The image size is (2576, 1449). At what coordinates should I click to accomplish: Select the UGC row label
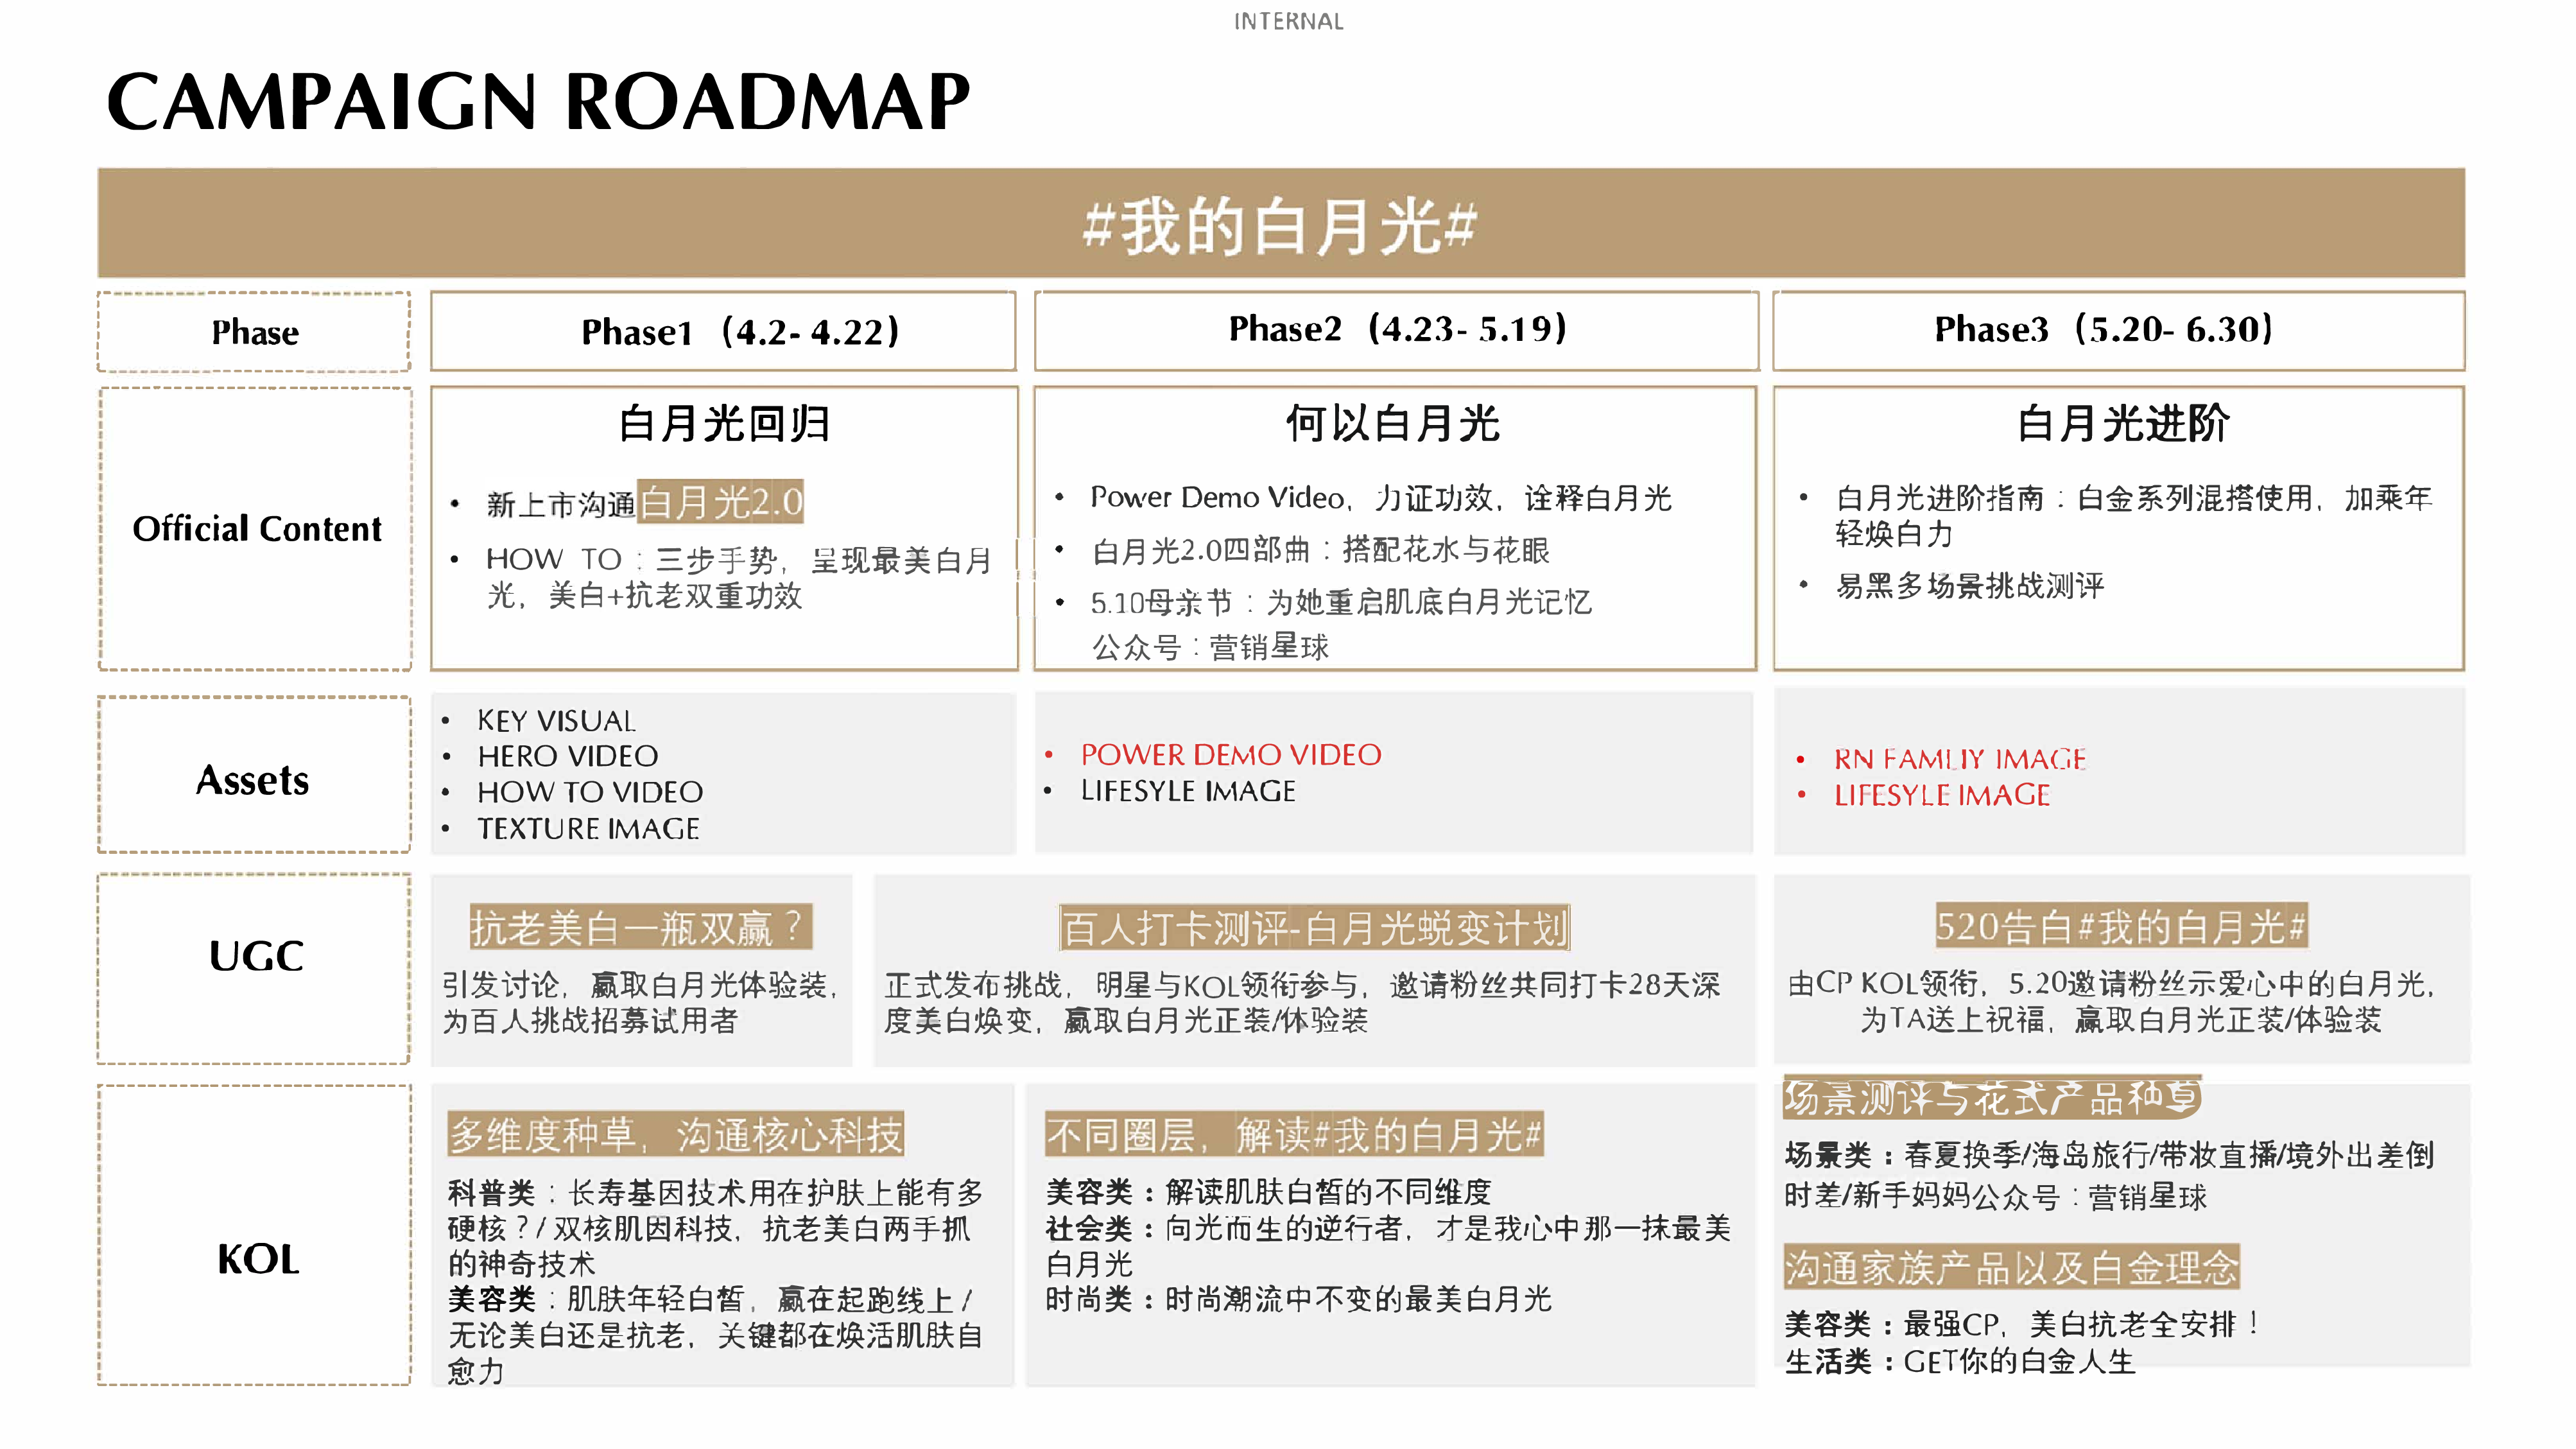coord(255,956)
